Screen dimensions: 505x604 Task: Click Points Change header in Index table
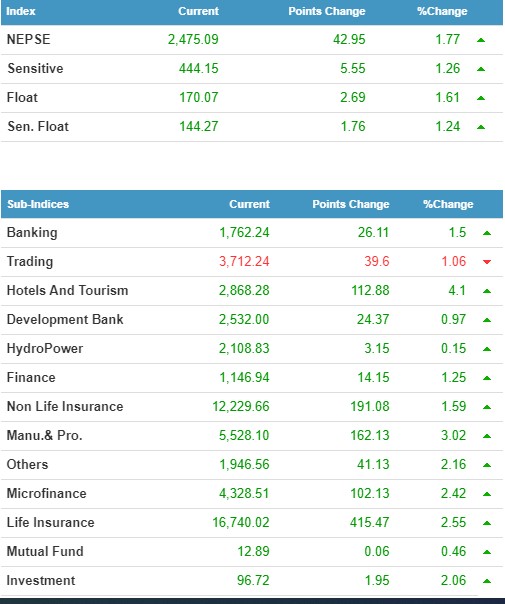pyautogui.click(x=327, y=11)
